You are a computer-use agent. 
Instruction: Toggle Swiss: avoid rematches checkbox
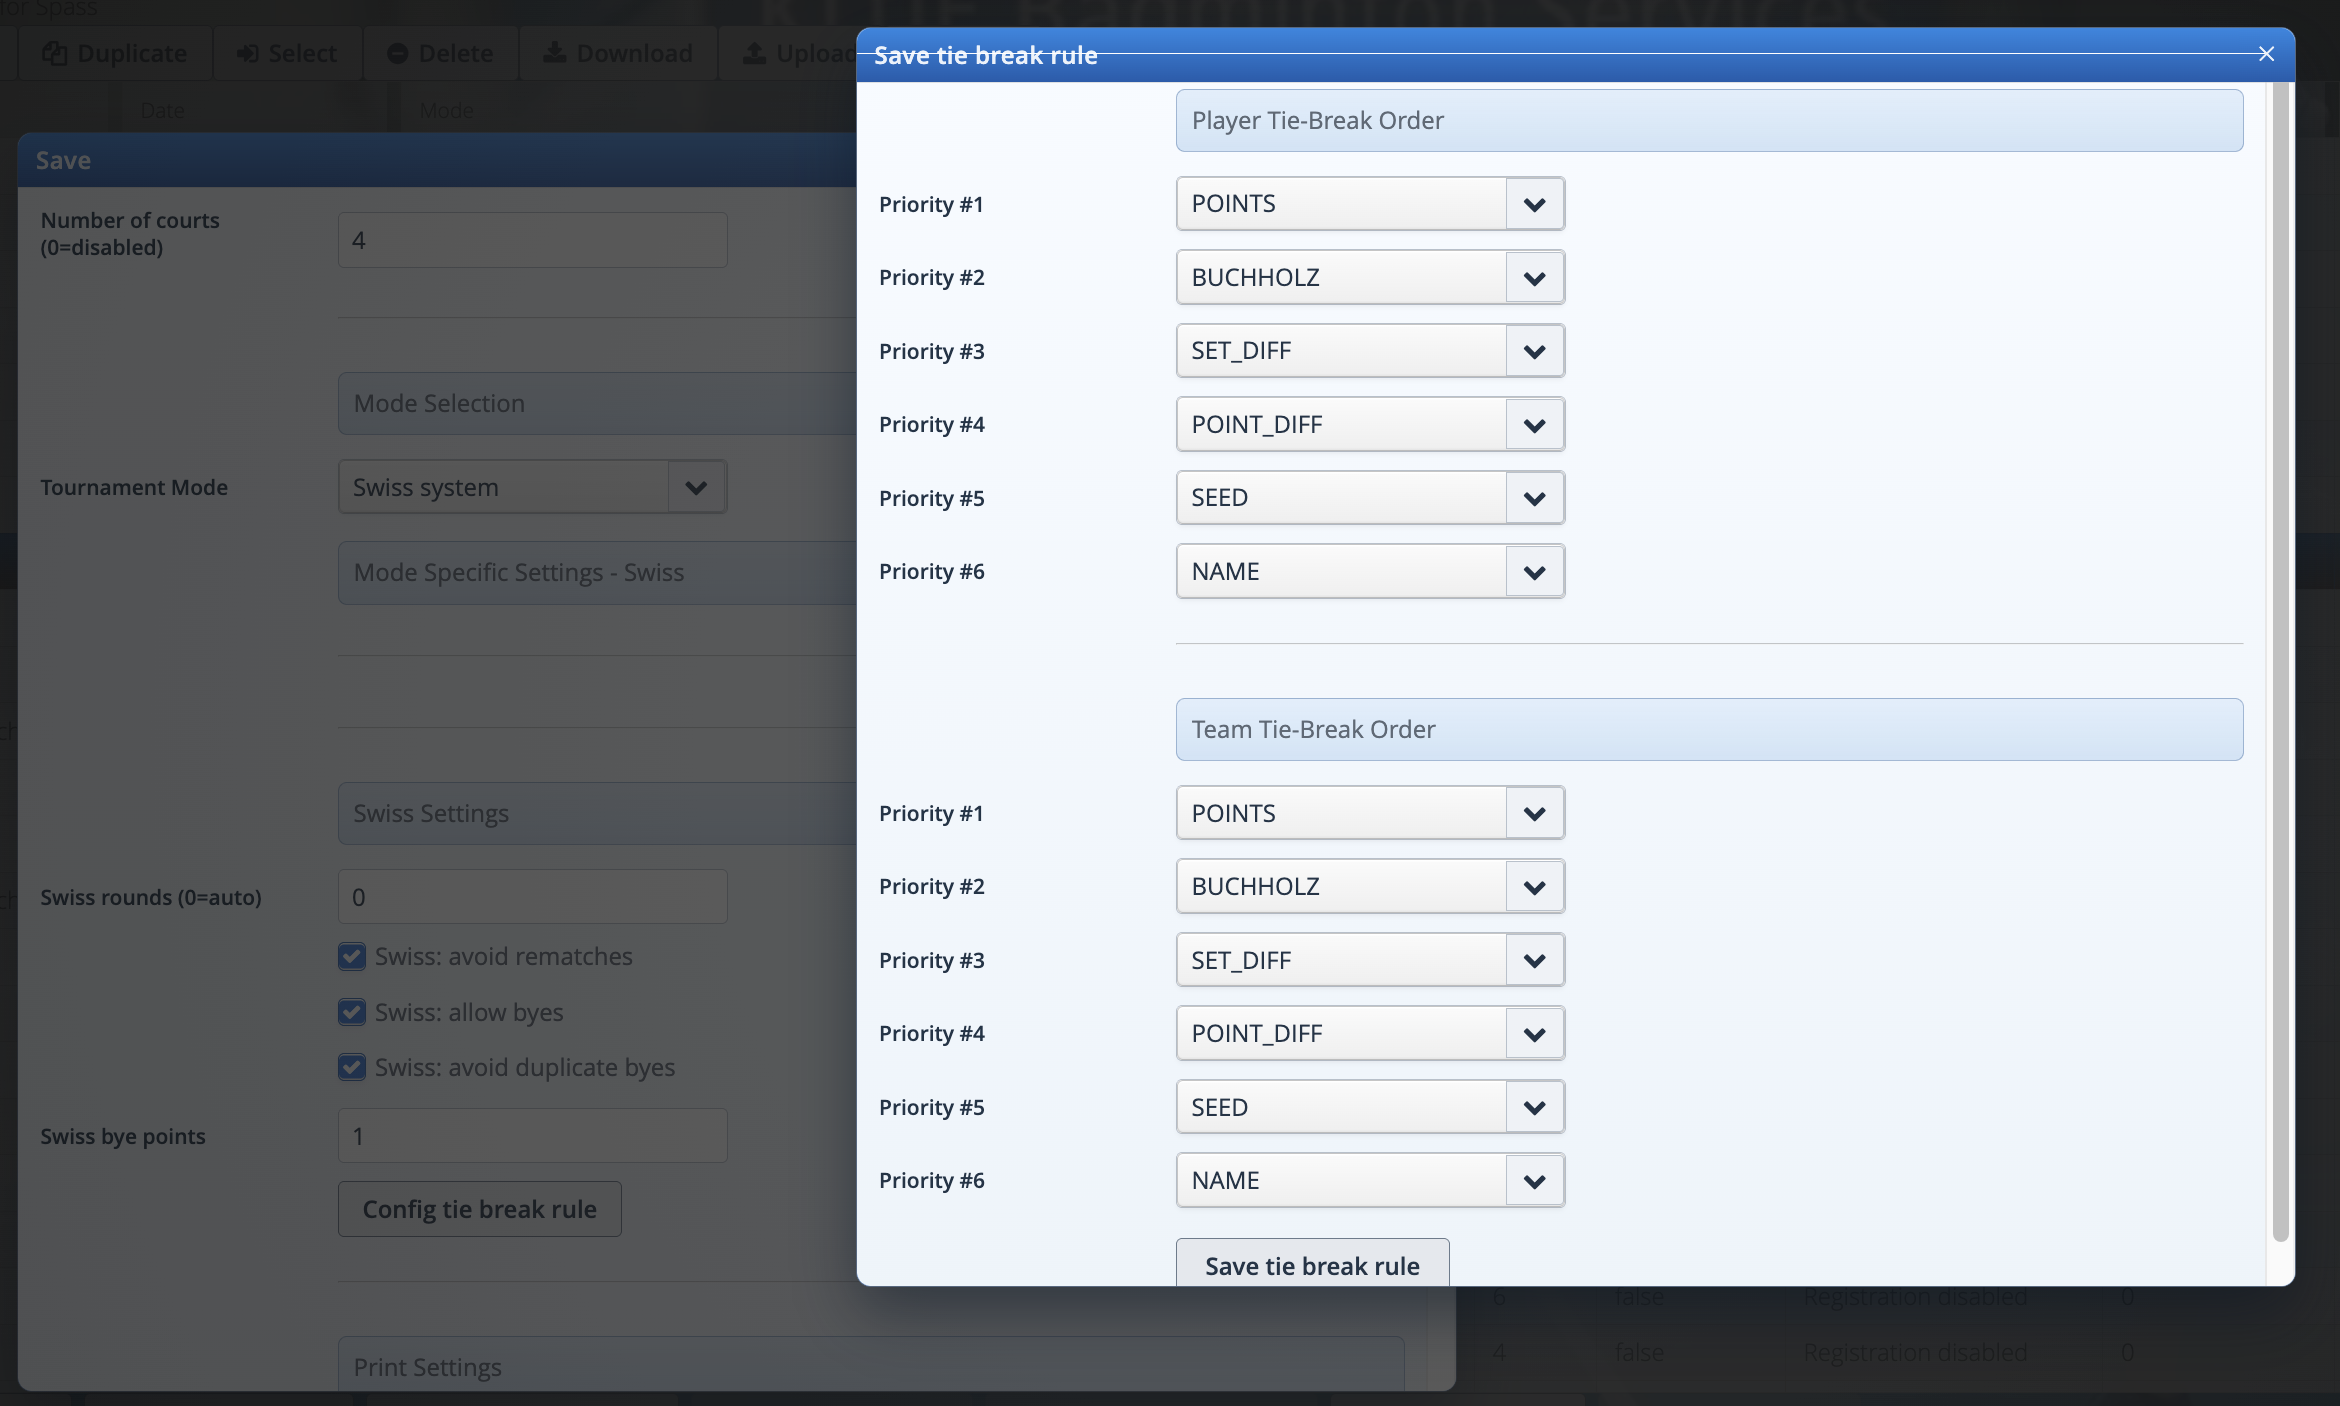[351, 957]
